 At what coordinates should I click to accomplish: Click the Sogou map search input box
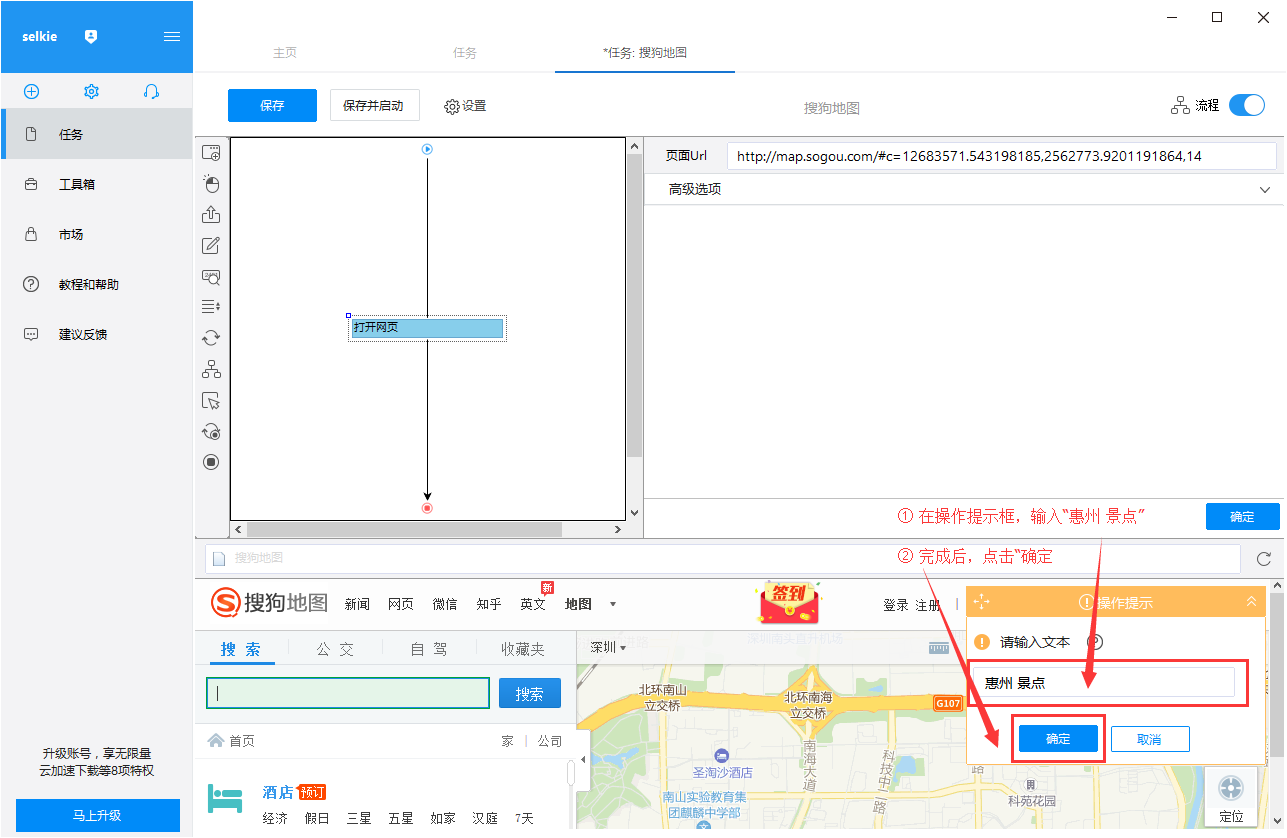click(x=348, y=693)
